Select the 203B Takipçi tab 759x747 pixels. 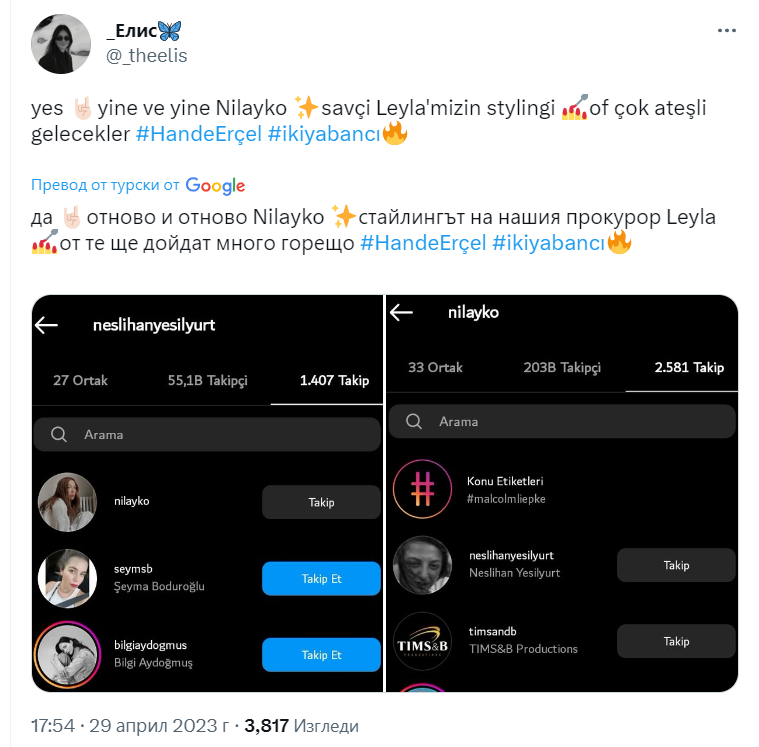coord(562,367)
